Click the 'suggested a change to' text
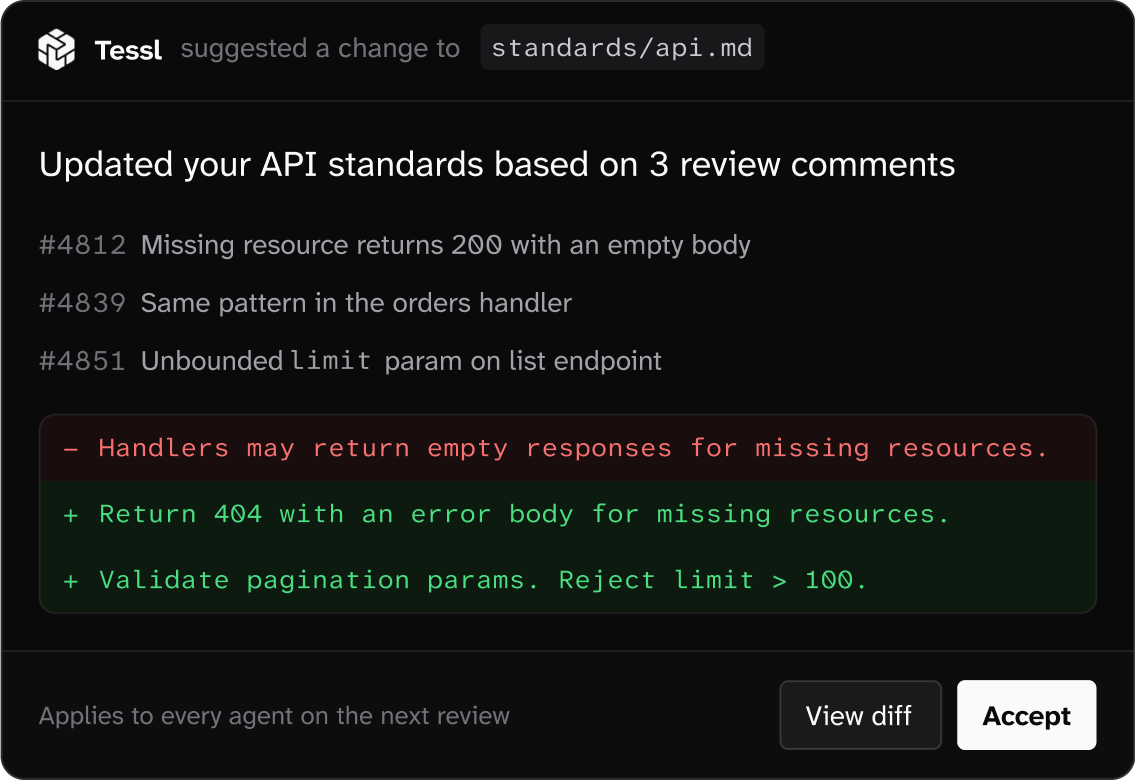 [x=320, y=49]
